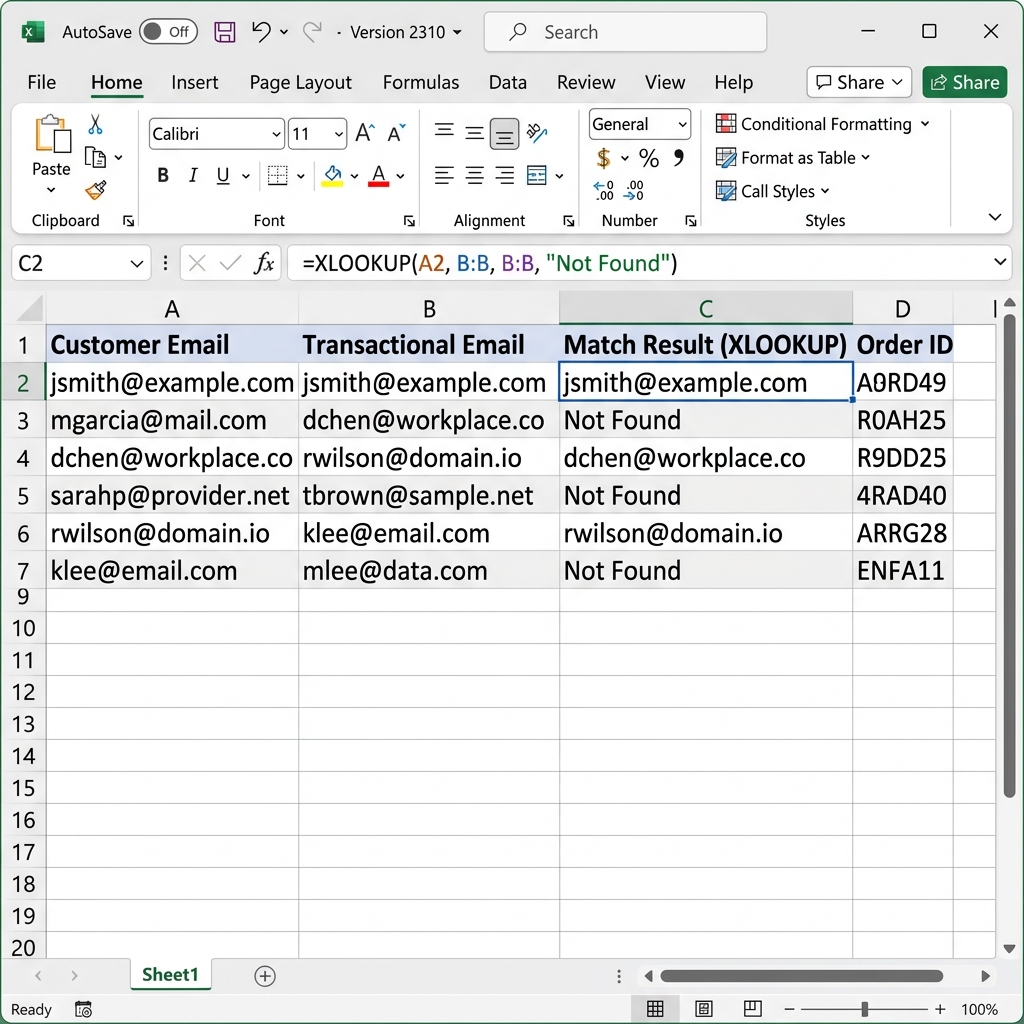The height and width of the screenshot is (1024, 1024).
Task: Collapse the ribbon with chevron
Action: (x=995, y=217)
